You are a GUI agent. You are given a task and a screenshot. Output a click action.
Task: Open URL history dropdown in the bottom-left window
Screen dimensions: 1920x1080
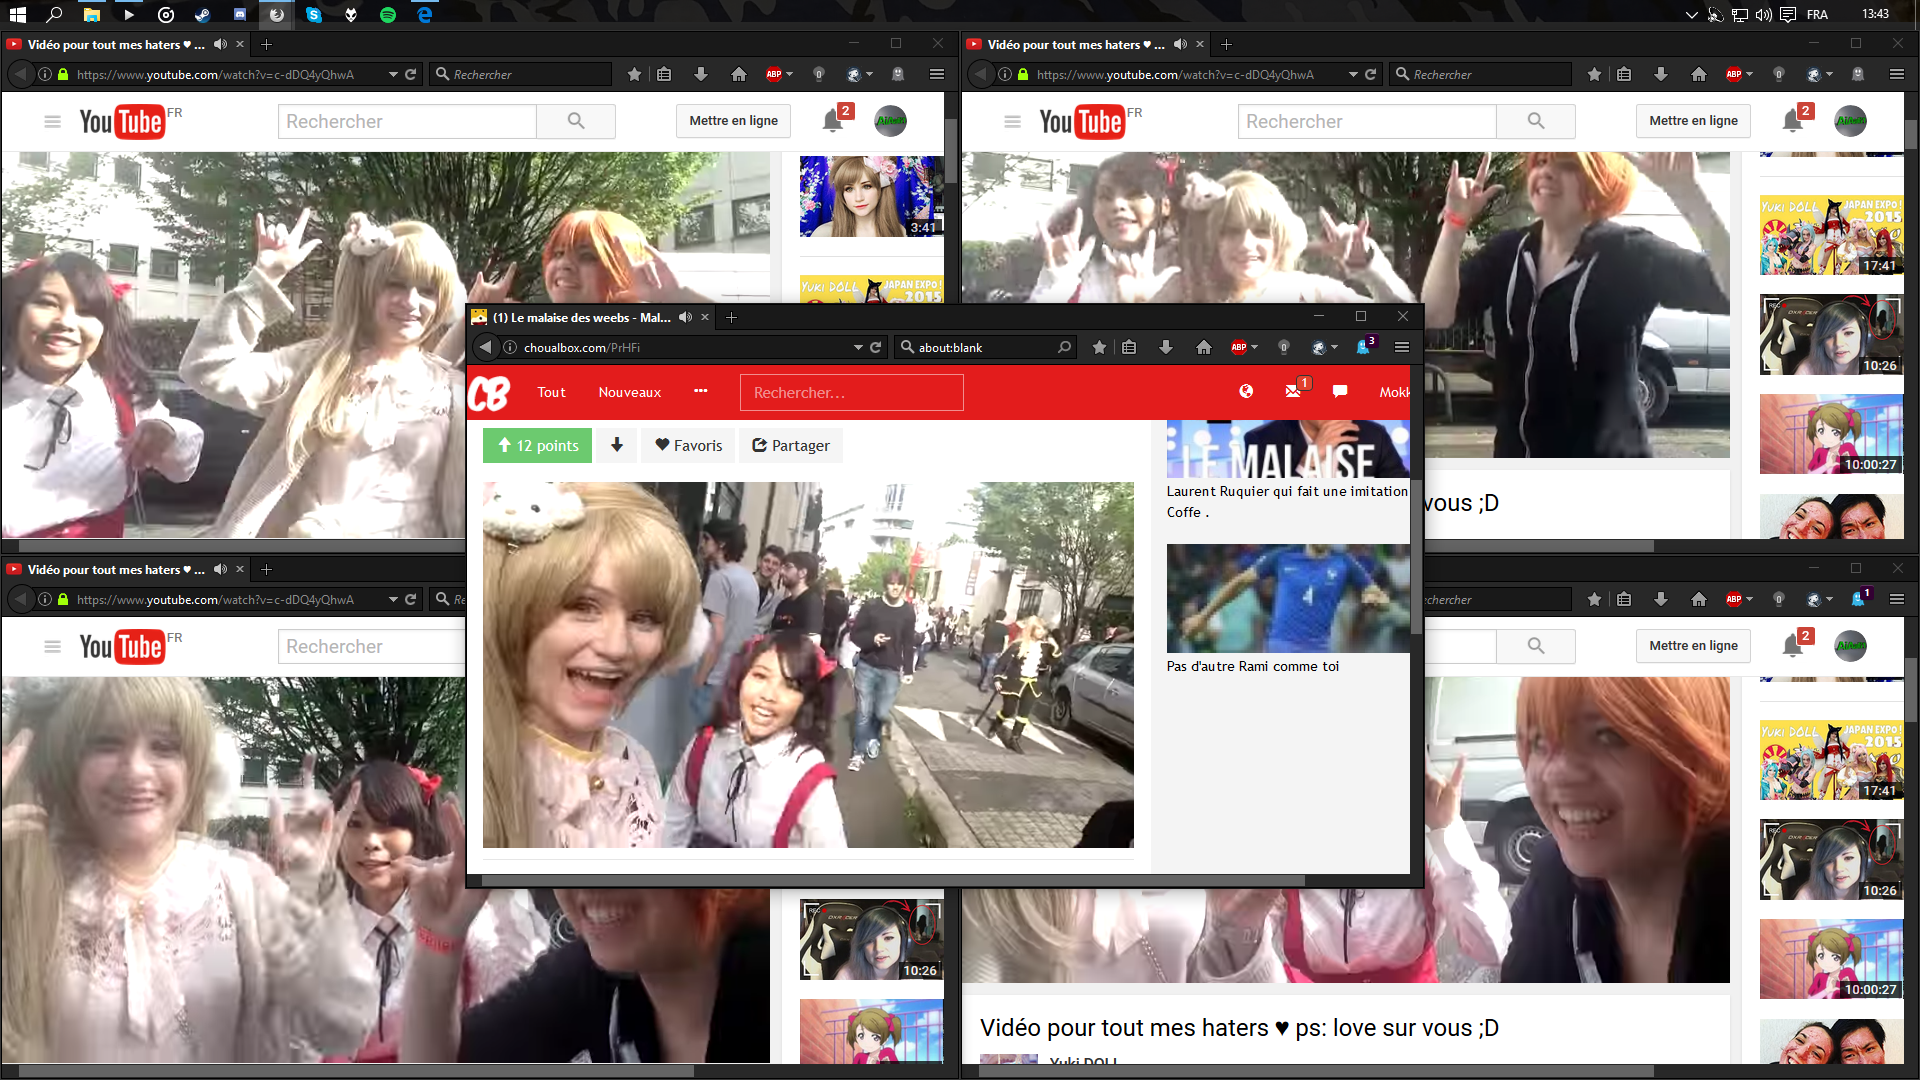click(393, 600)
